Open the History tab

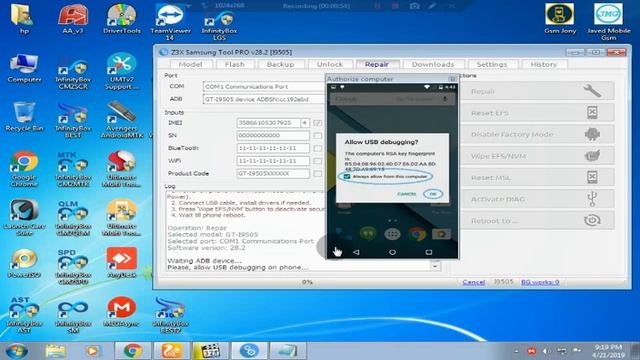point(543,64)
